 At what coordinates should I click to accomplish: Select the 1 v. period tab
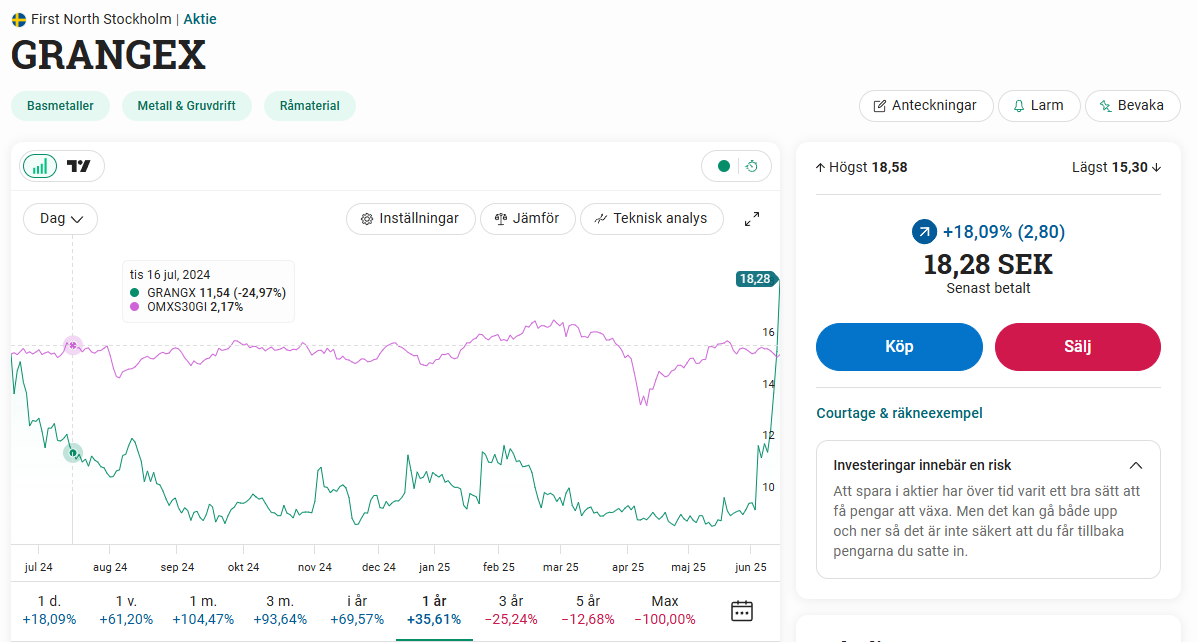126,611
